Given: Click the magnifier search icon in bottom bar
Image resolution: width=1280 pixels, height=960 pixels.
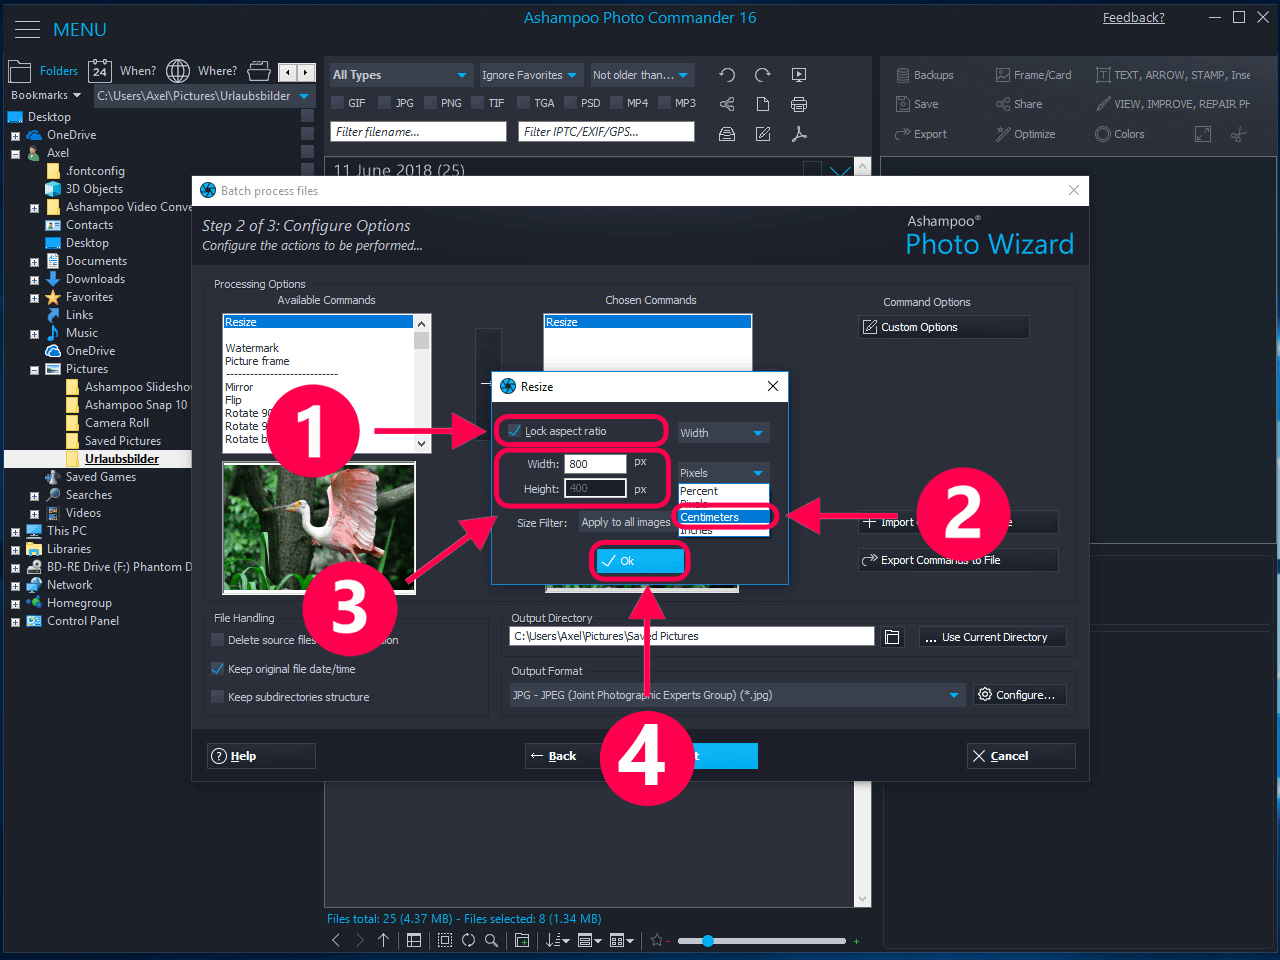Looking at the screenshot, I should (491, 940).
